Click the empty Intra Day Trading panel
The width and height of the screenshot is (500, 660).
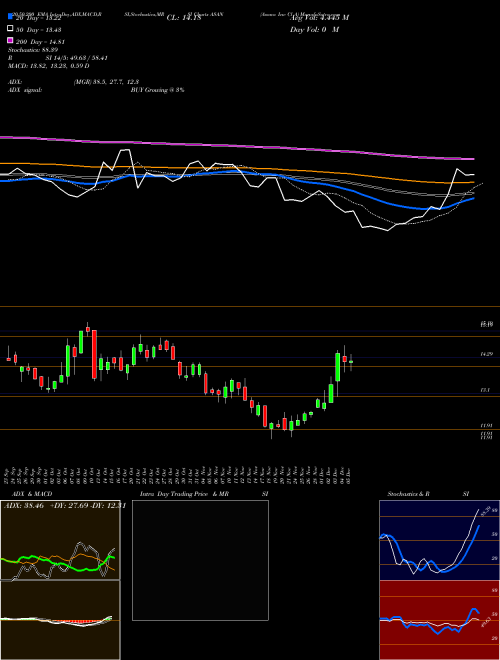tap(200, 560)
